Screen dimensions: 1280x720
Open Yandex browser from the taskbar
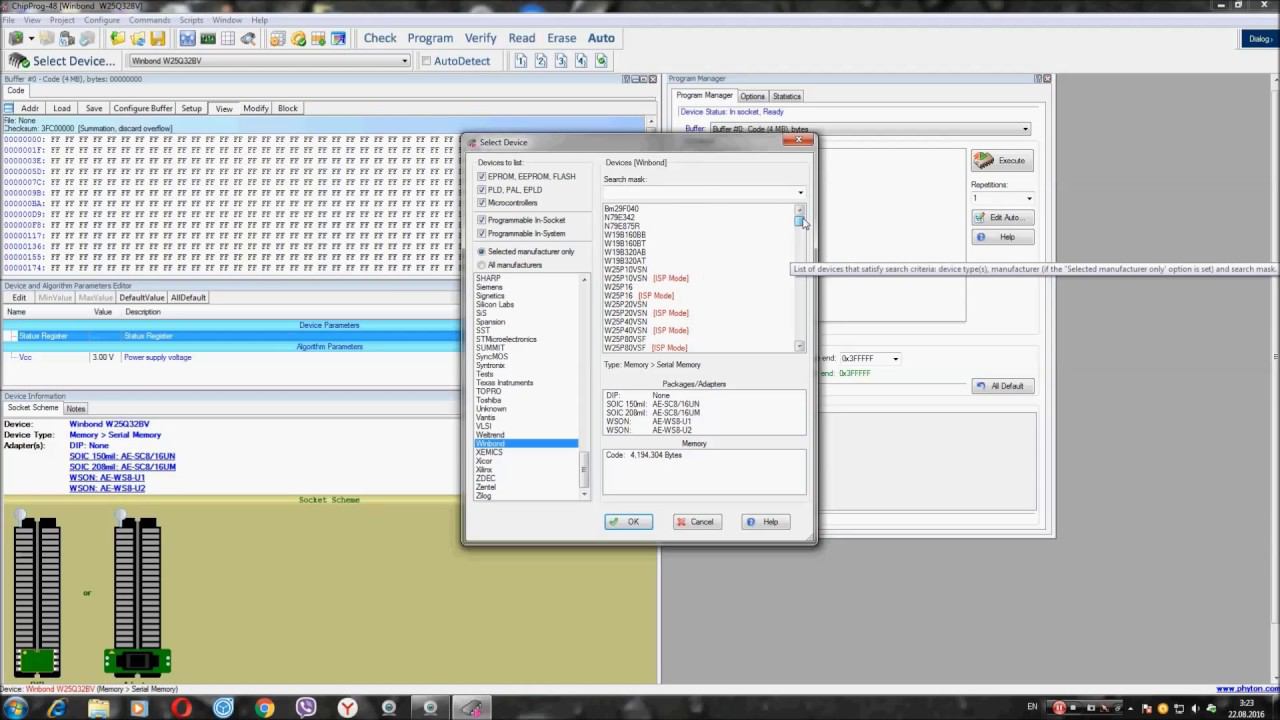347,708
